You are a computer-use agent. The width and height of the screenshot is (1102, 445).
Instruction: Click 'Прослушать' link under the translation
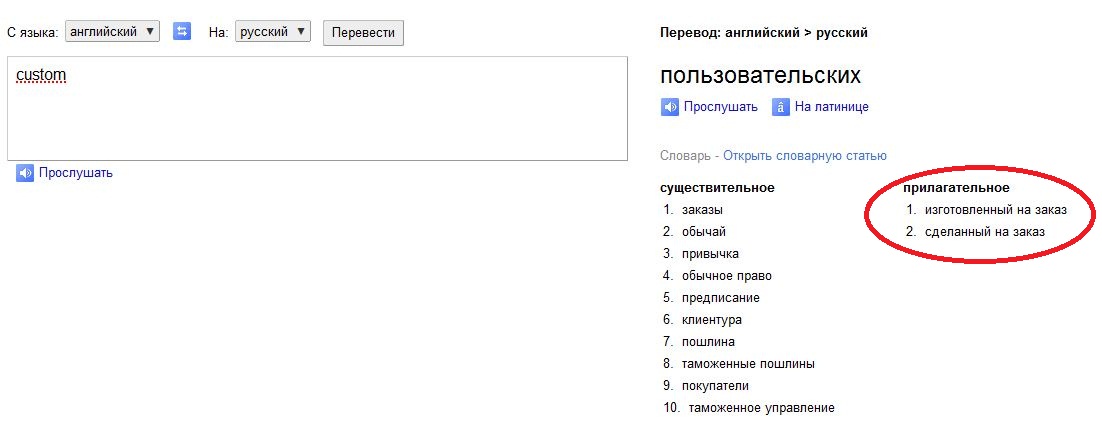tap(721, 107)
